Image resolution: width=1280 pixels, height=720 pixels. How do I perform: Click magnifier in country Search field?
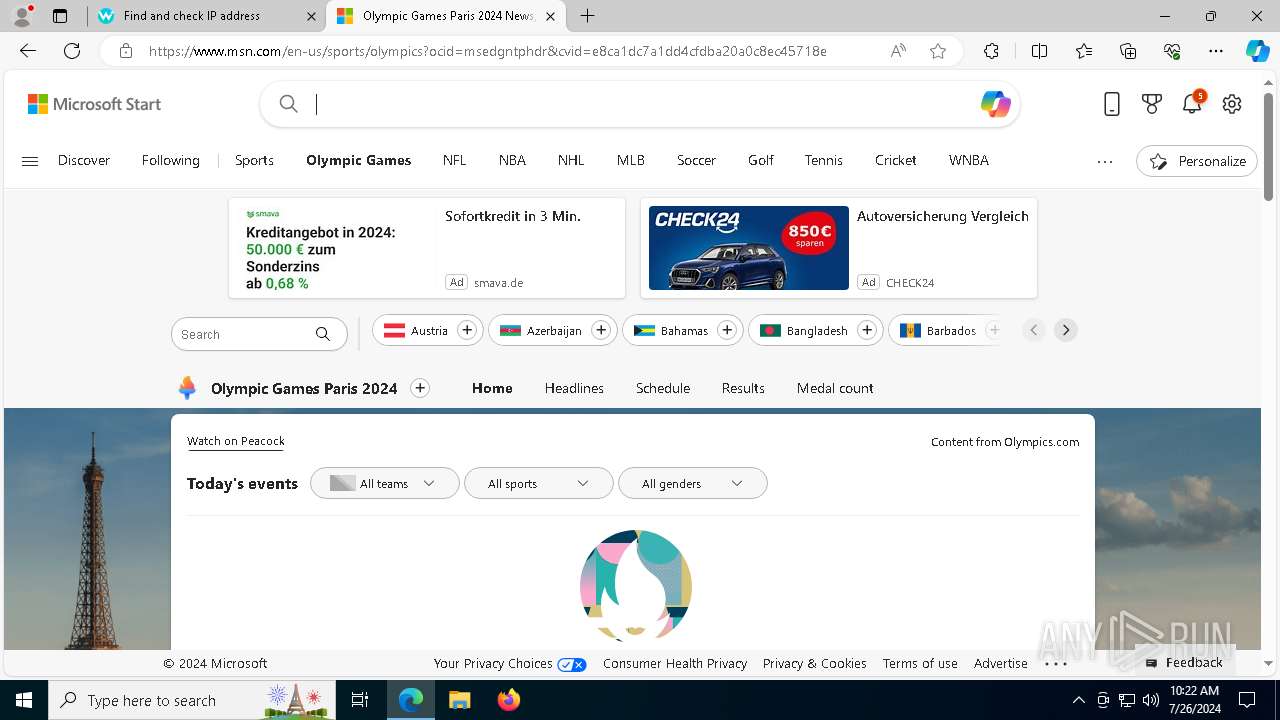(x=323, y=334)
